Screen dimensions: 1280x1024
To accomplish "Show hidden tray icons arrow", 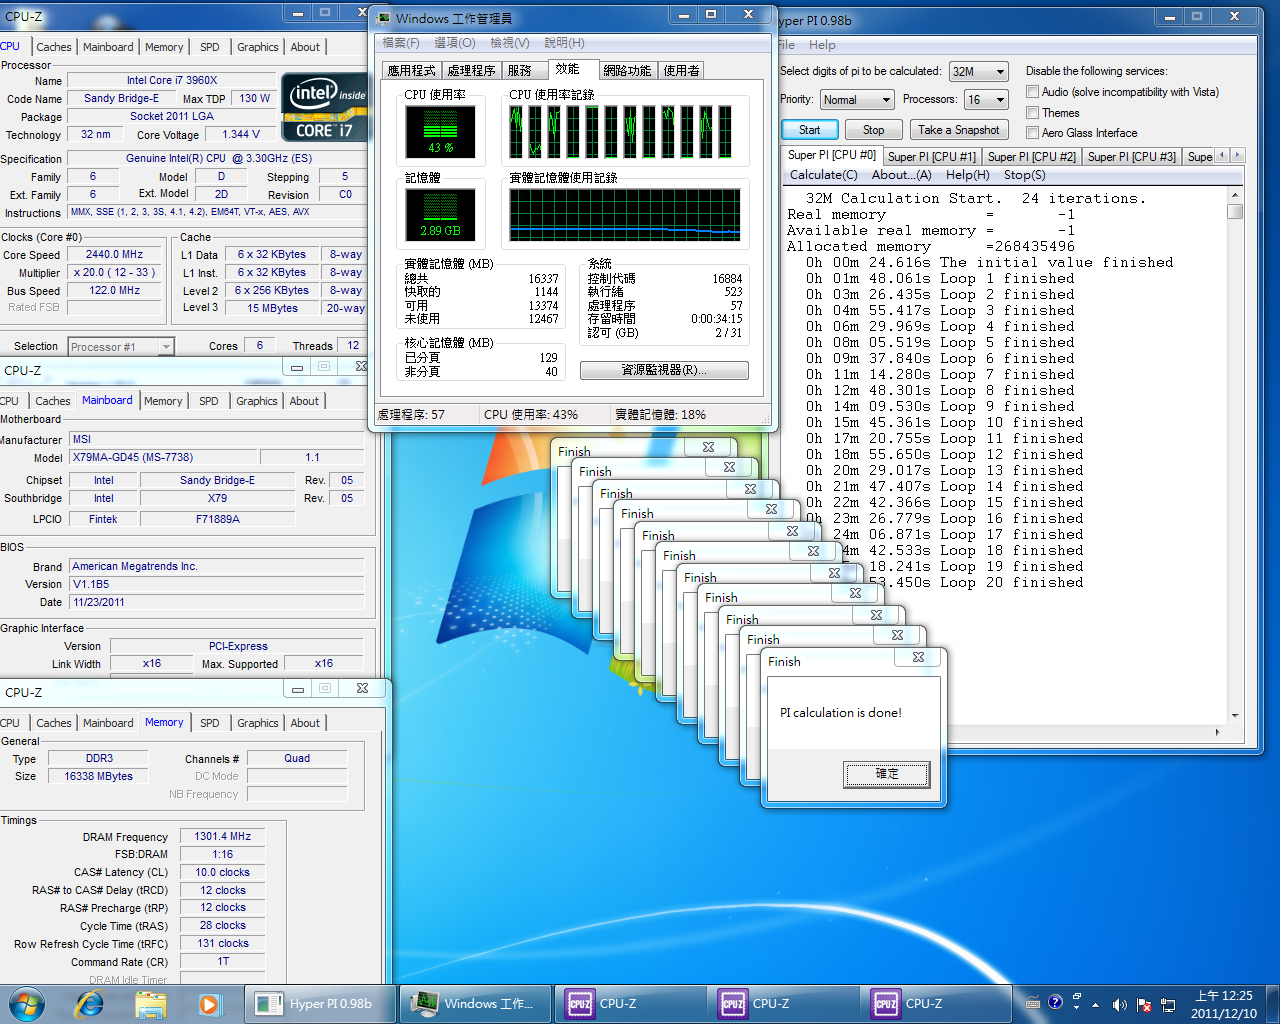I will (x=1095, y=1005).
